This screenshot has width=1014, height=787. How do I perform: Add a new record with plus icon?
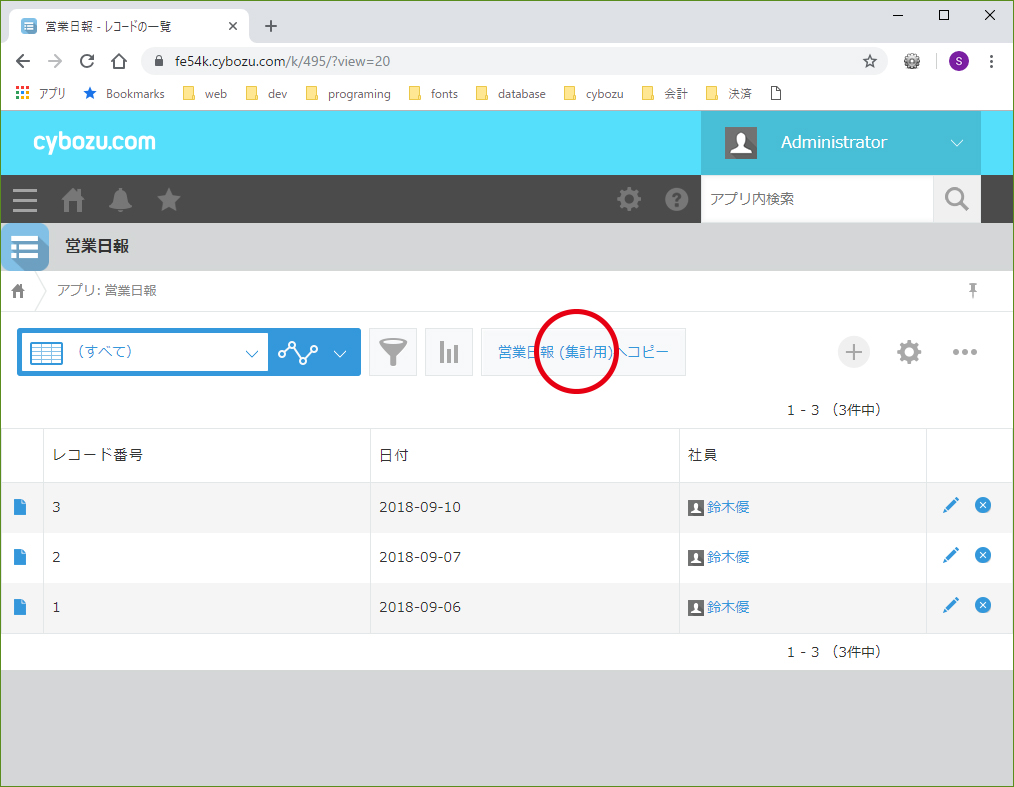tap(854, 352)
